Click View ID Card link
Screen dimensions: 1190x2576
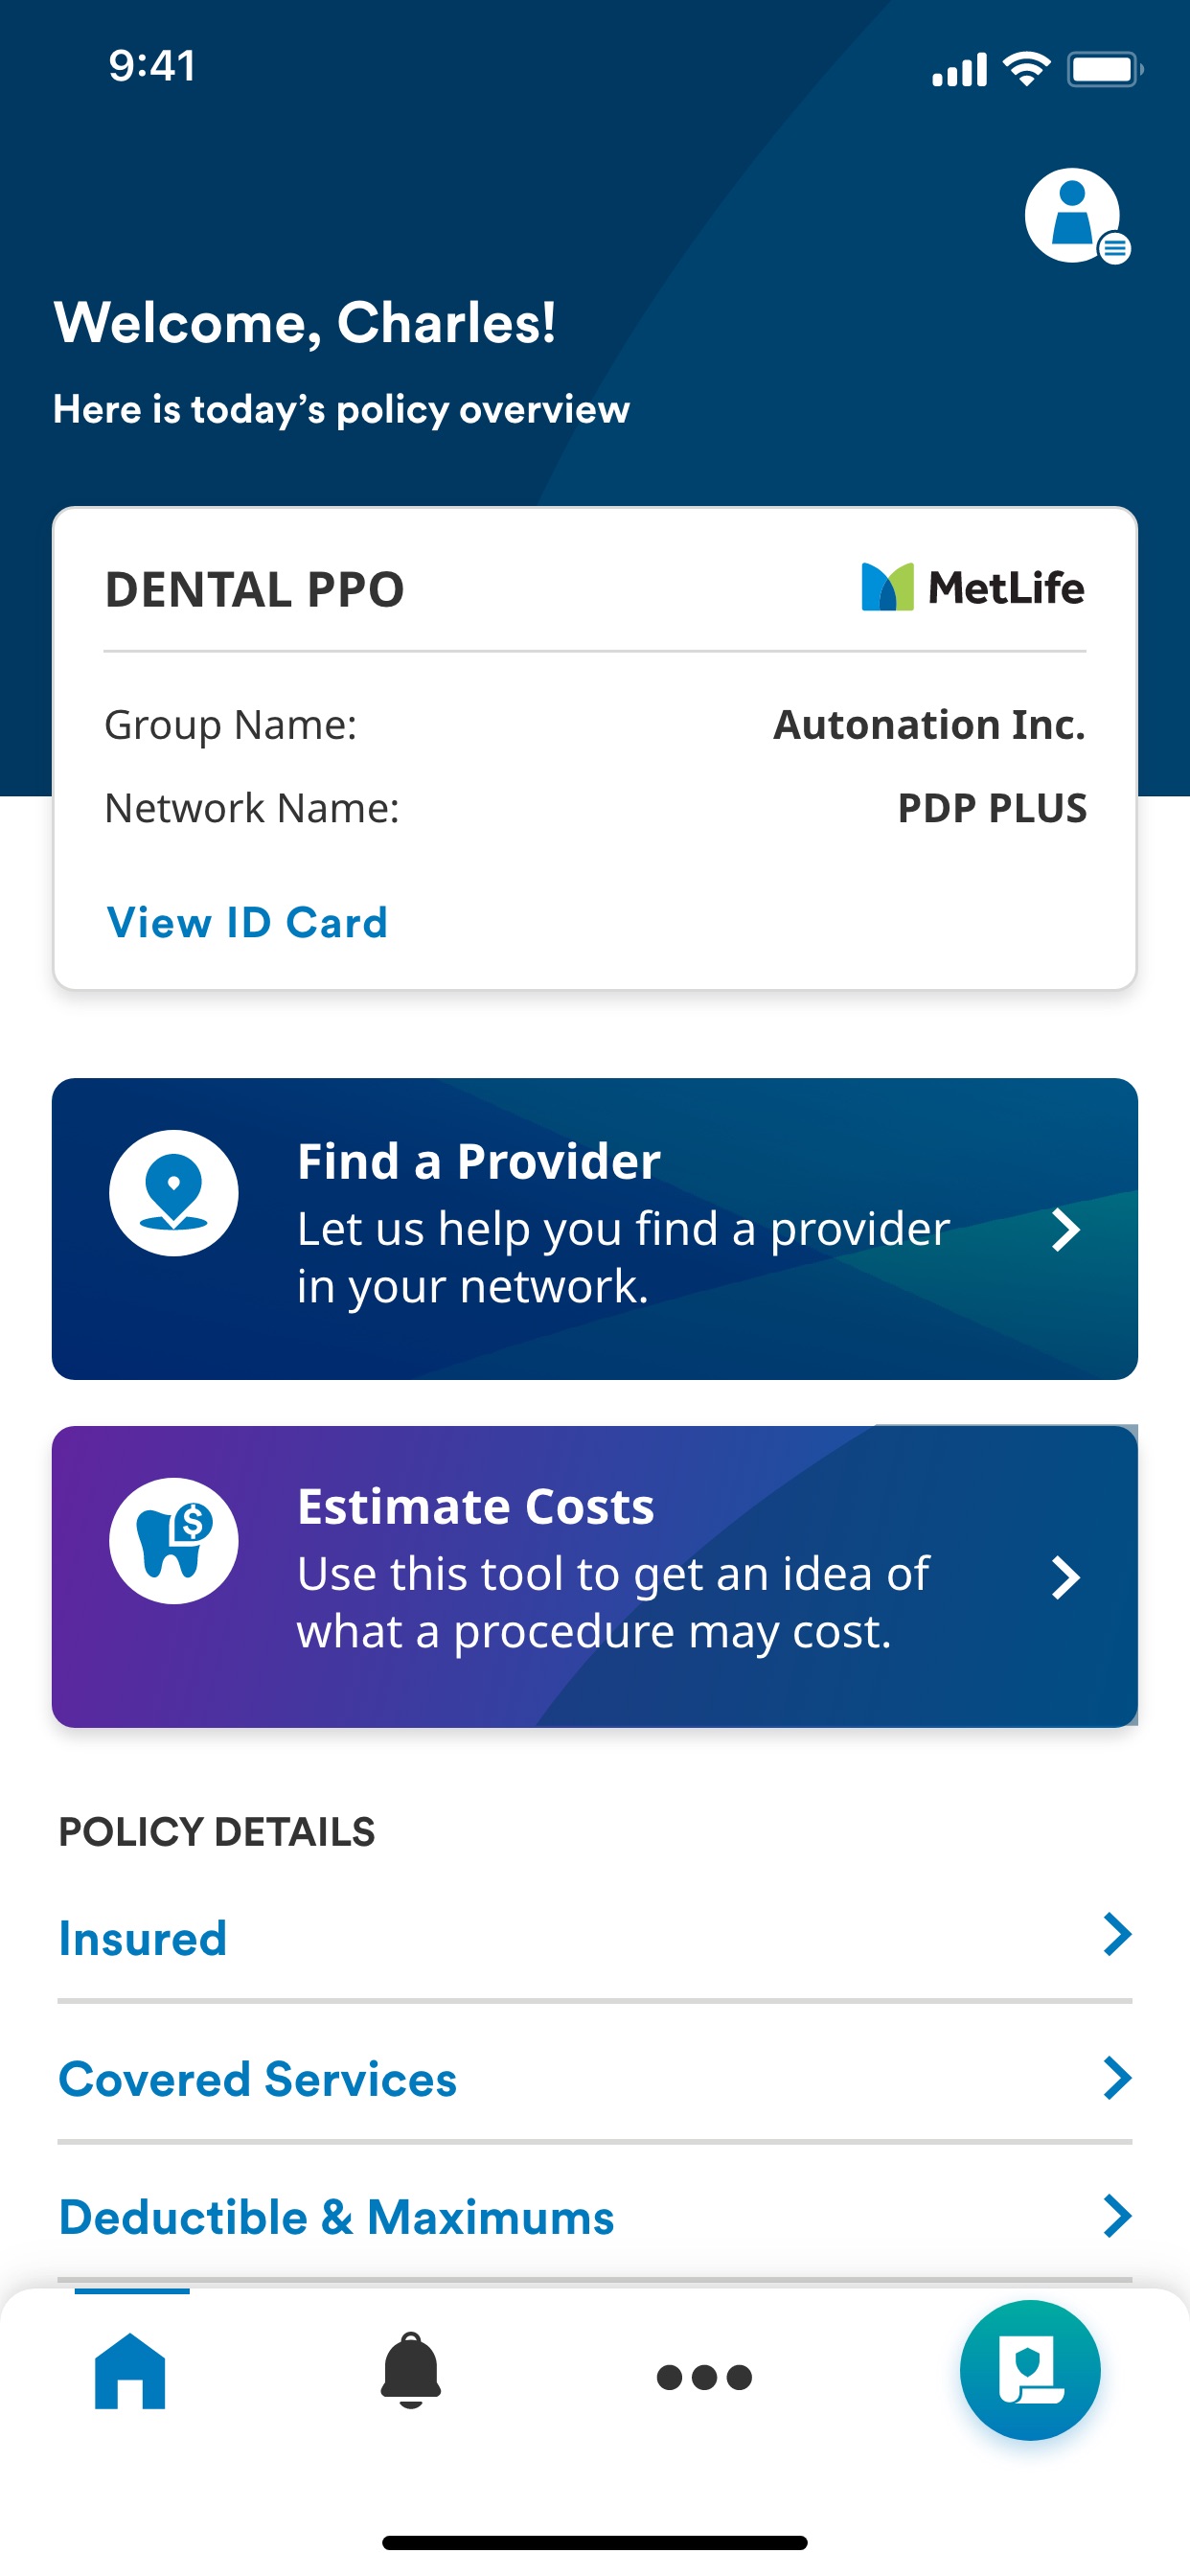click(x=247, y=922)
